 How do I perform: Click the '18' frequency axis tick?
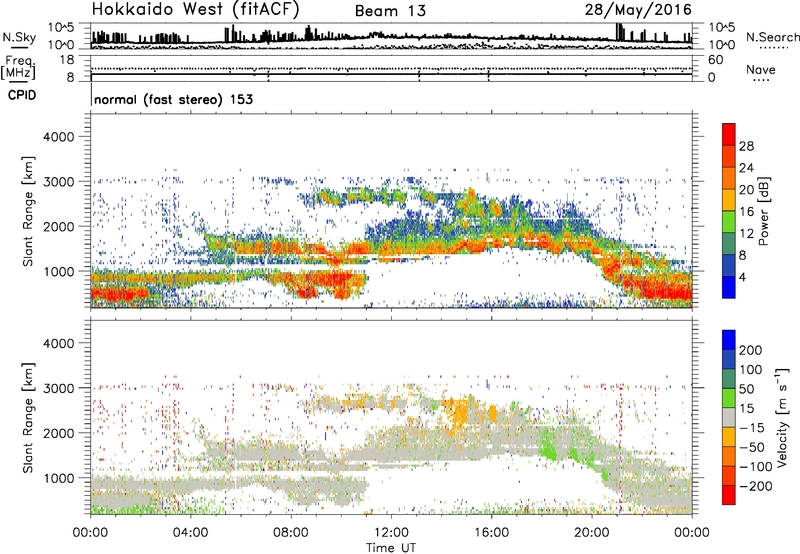67,60
